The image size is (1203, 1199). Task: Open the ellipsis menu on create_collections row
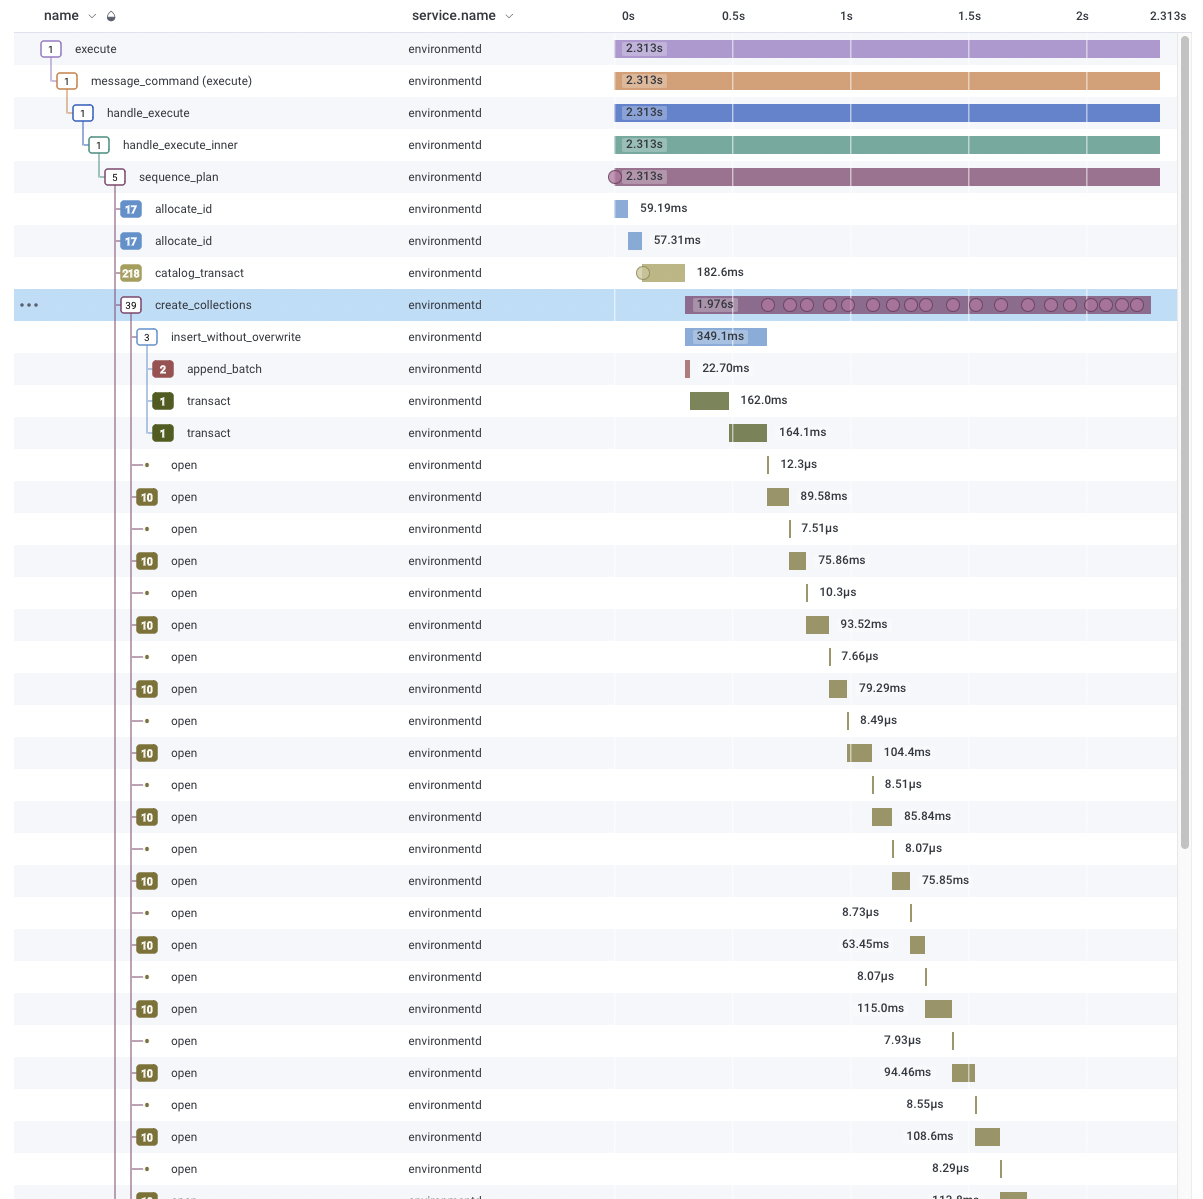[28, 305]
